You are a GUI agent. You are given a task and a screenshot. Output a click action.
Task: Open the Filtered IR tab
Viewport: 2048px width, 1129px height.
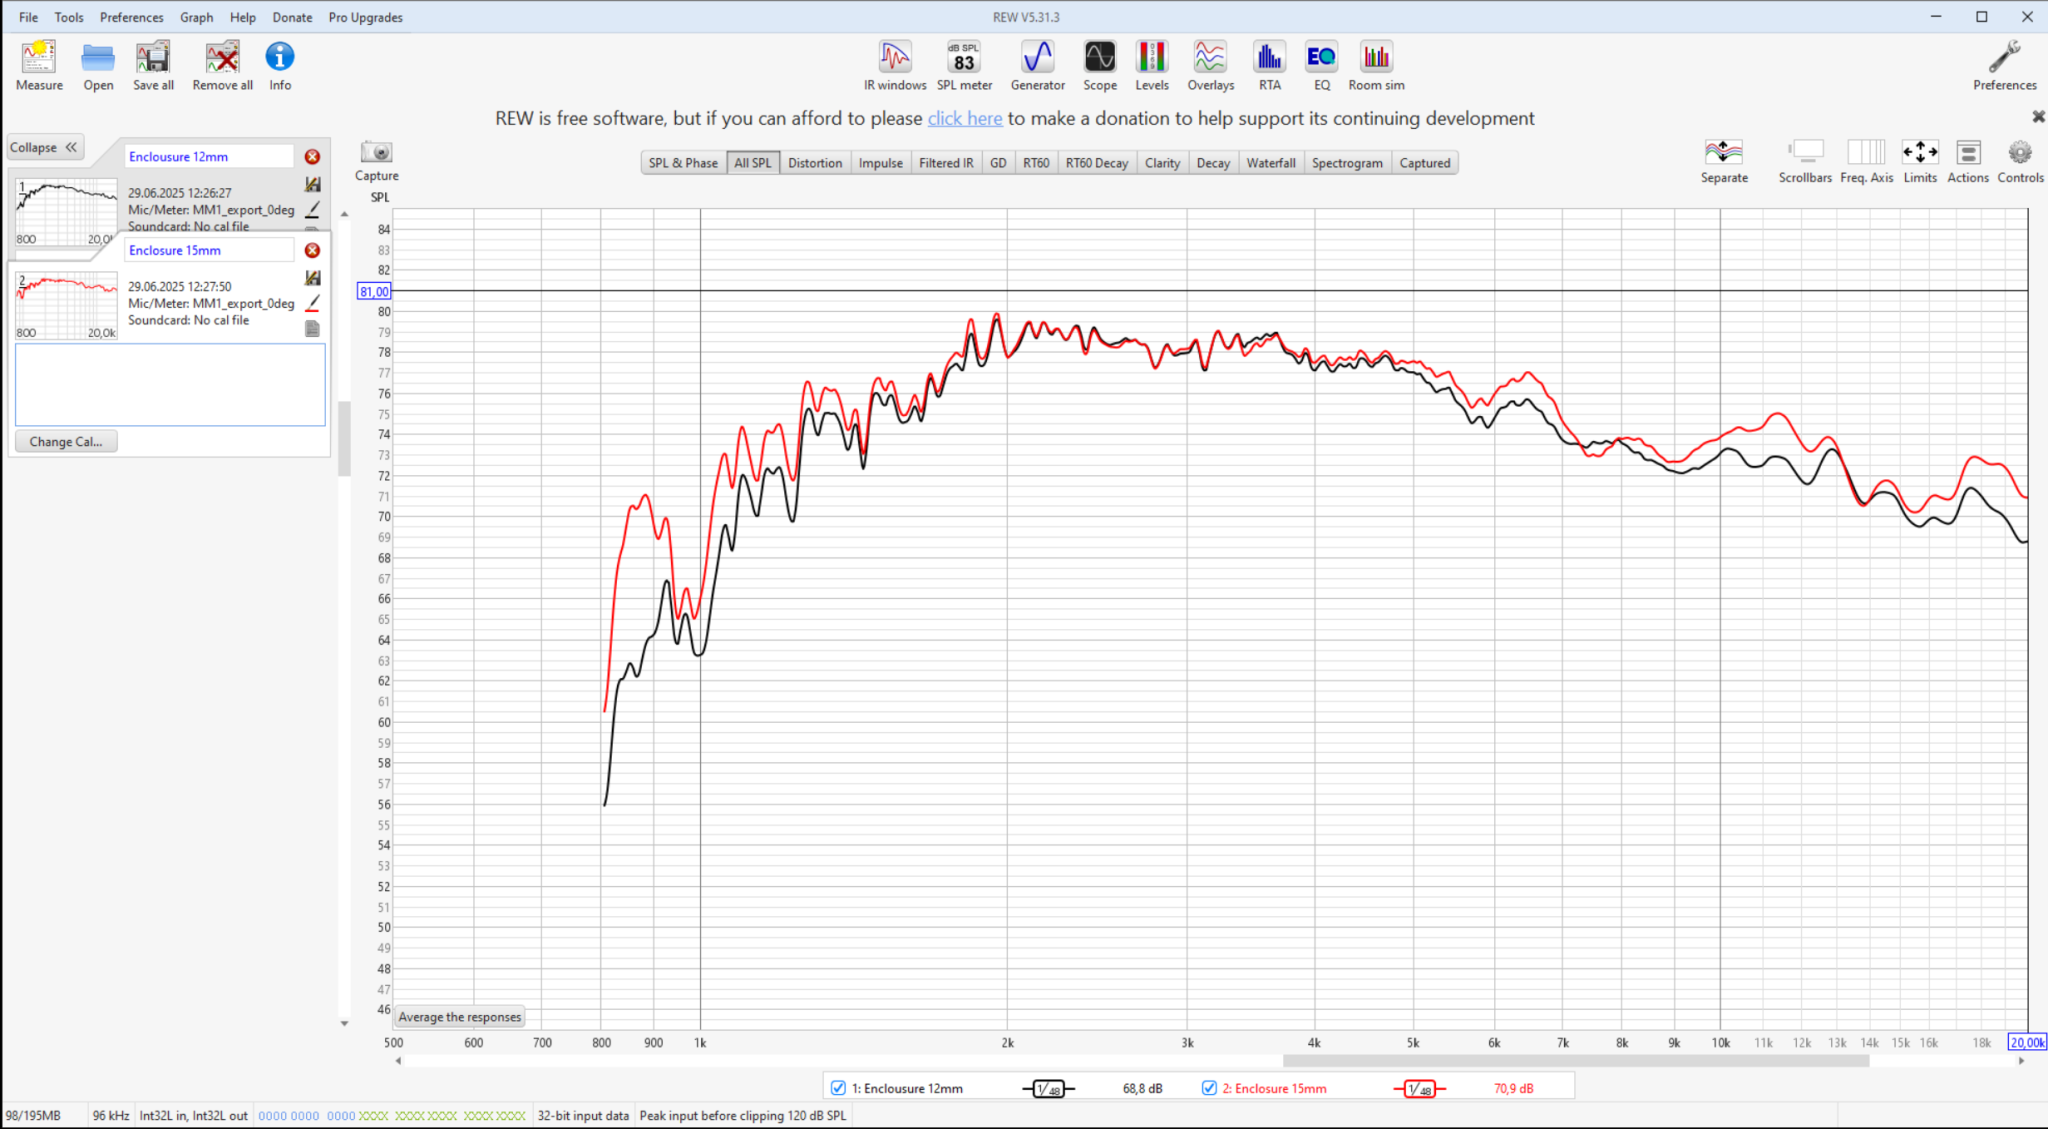tap(946, 163)
